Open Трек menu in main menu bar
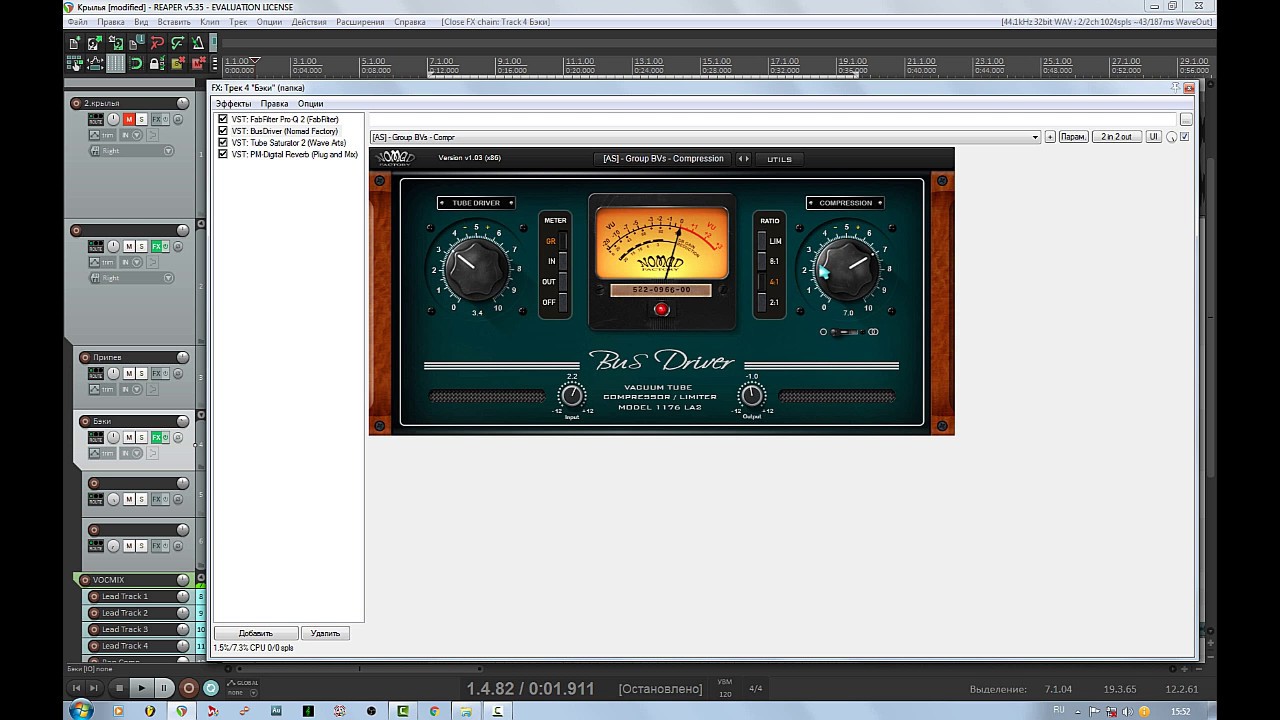The height and width of the screenshot is (720, 1280). [238, 22]
